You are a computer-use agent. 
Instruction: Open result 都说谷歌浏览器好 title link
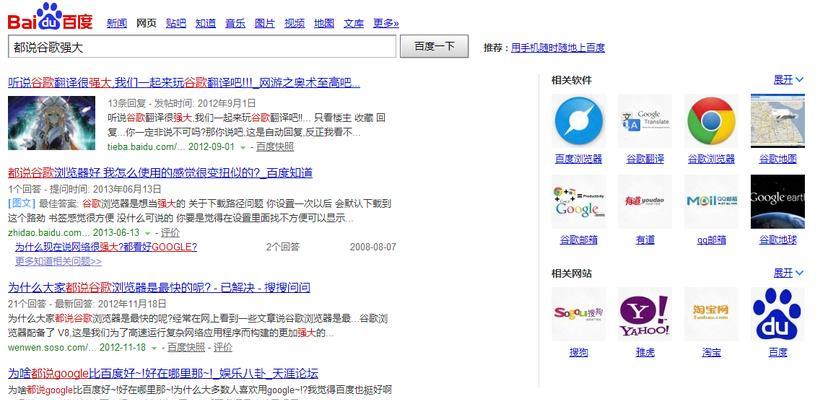[160, 173]
